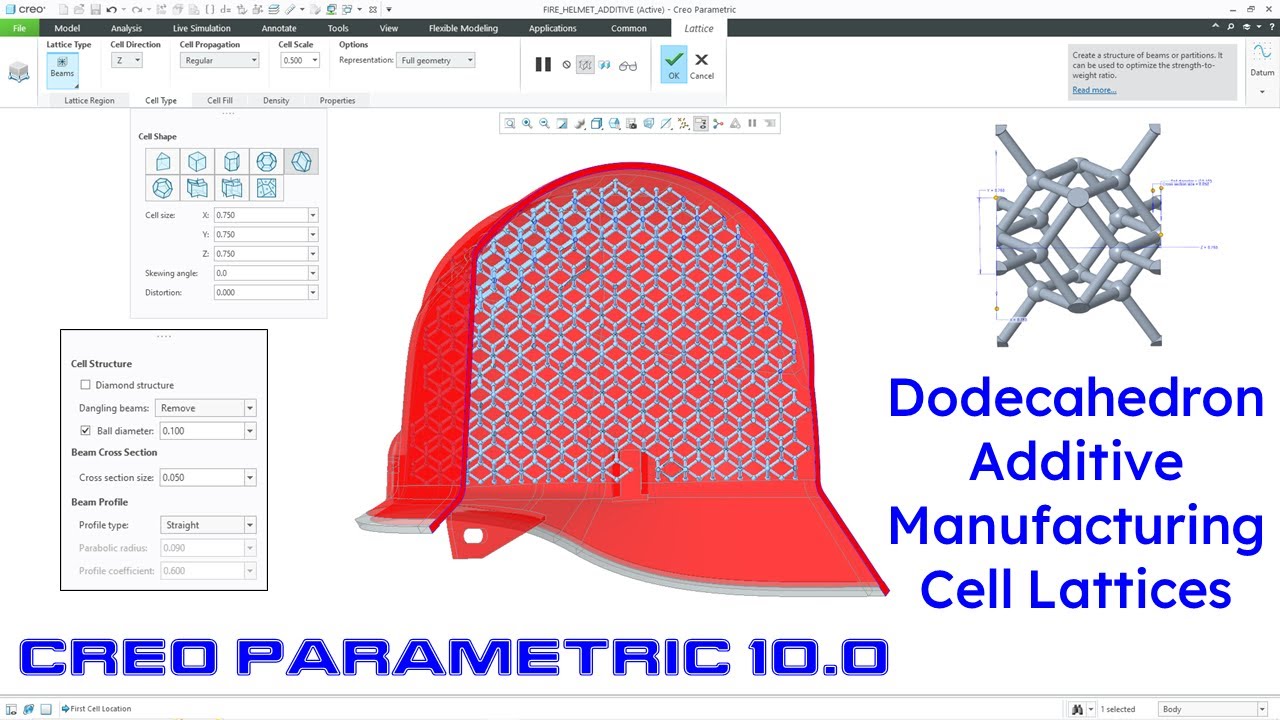Screen dimensions: 1280x720
Task: Open the Flexible Modeling ribbon tab
Action: click(463, 28)
